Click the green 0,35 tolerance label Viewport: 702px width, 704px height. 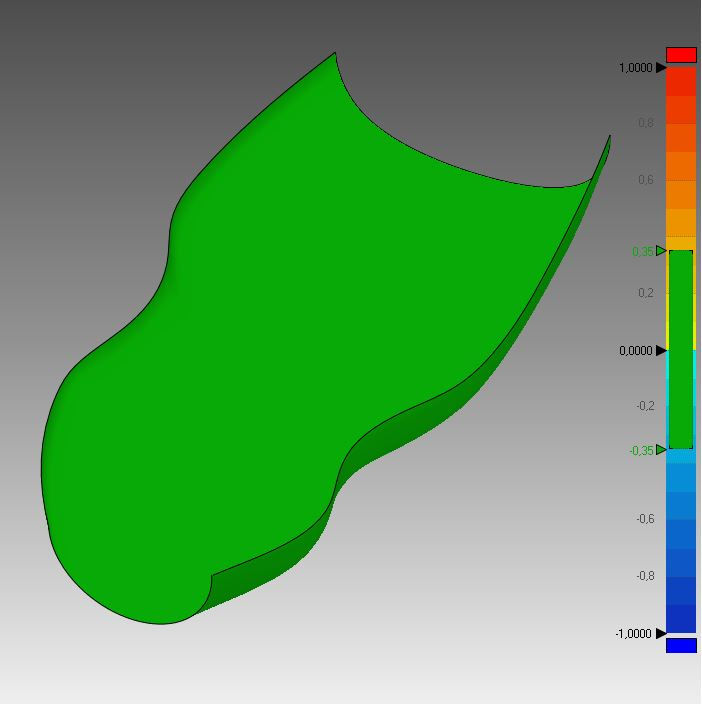tap(643, 251)
